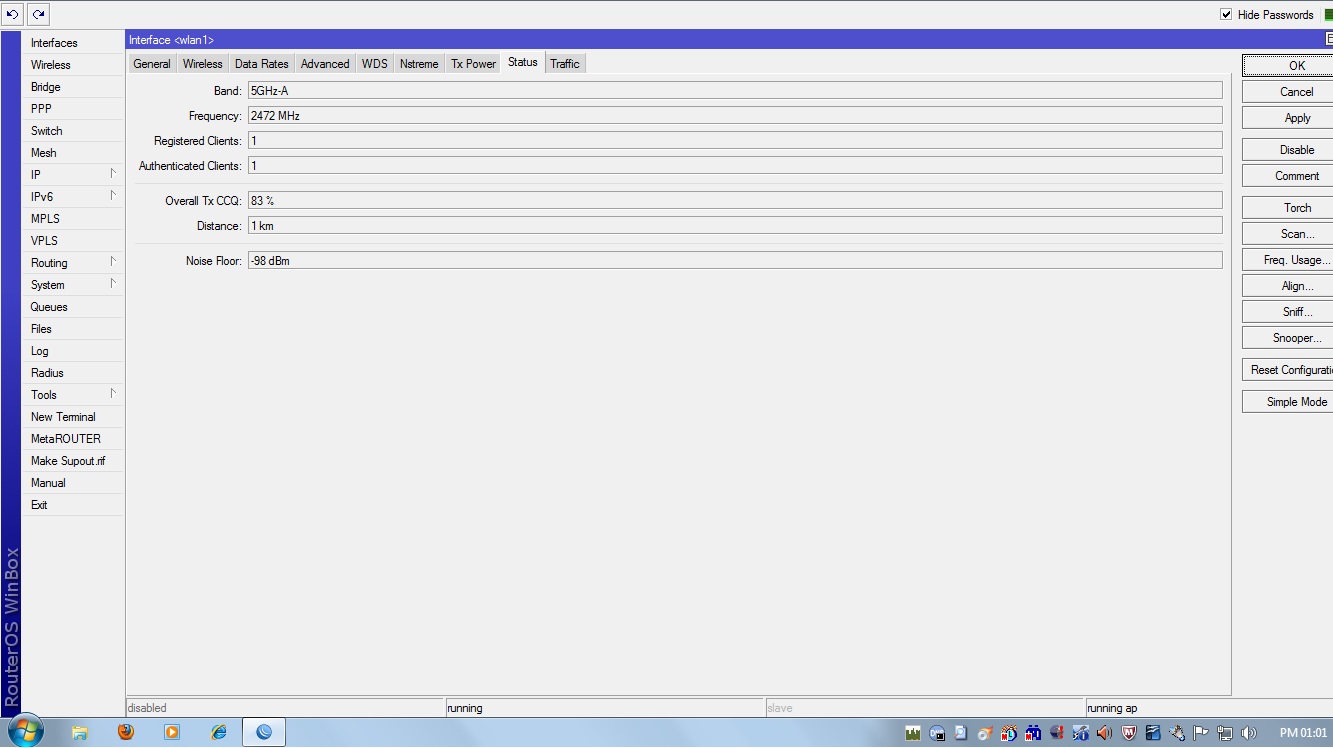The height and width of the screenshot is (748, 1333).
Task: Open the Files sidebar entry
Action: pyautogui.click(x=72, y=329)
